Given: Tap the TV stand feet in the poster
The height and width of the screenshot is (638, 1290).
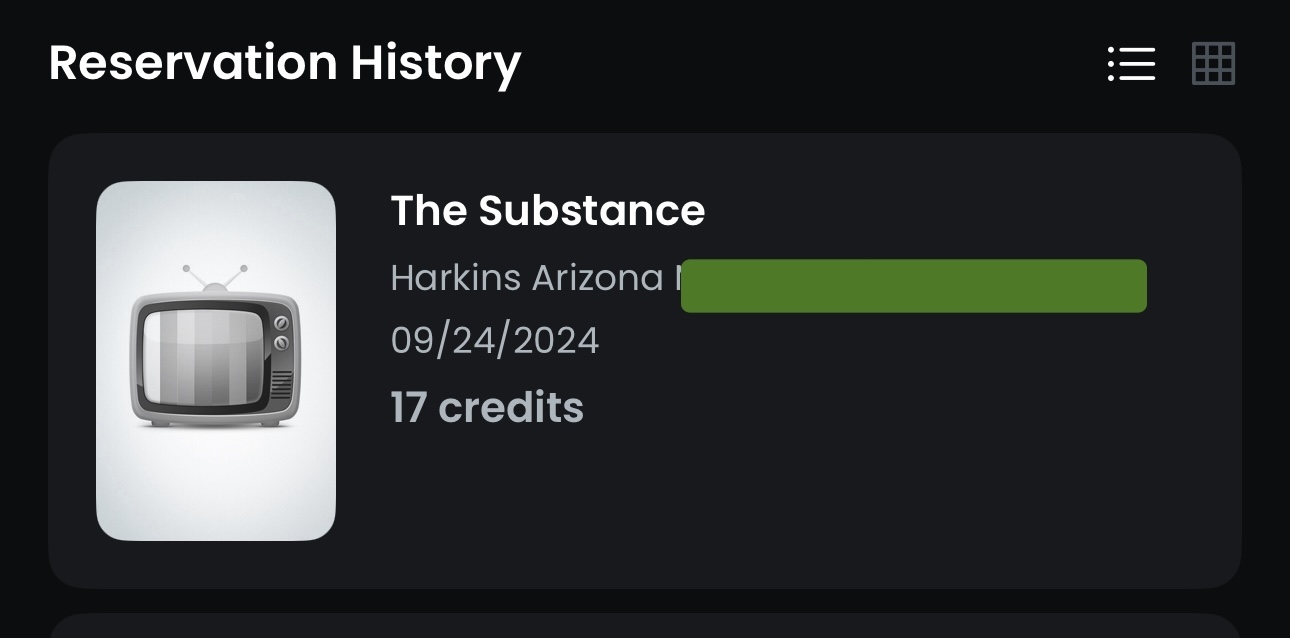Looking at the screenshot, I should (215, 423).
